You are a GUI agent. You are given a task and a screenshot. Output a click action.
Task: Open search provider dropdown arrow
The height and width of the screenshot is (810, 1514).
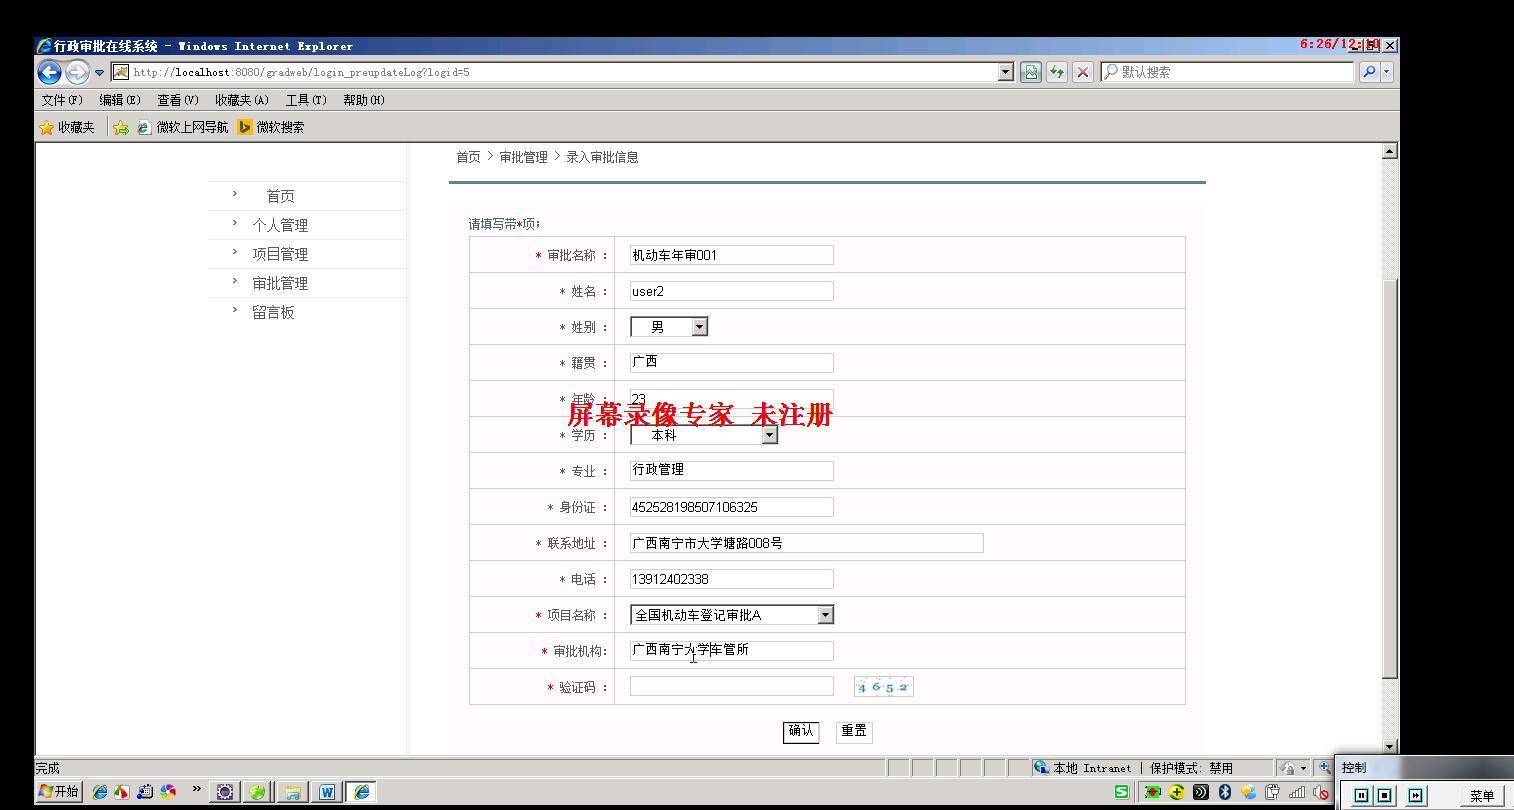pos(1386,72)
